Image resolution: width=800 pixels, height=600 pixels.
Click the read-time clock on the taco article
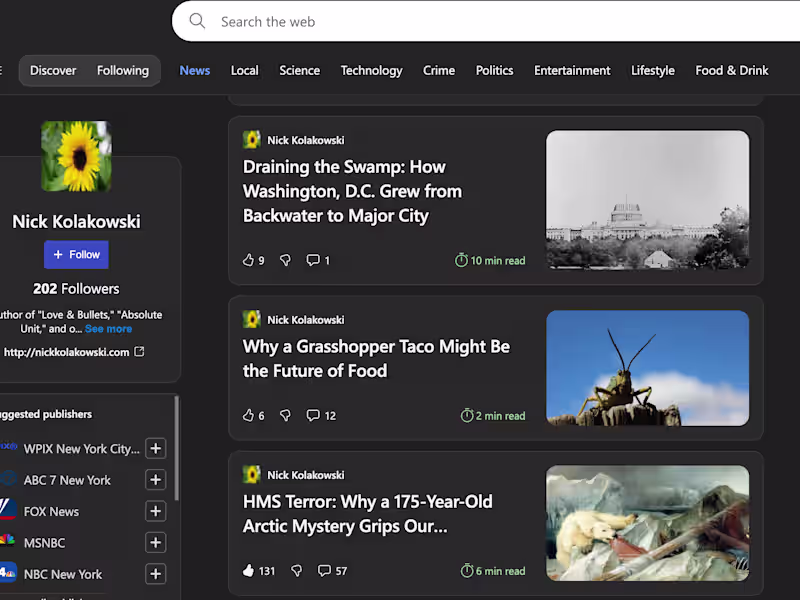click(466, 415)
